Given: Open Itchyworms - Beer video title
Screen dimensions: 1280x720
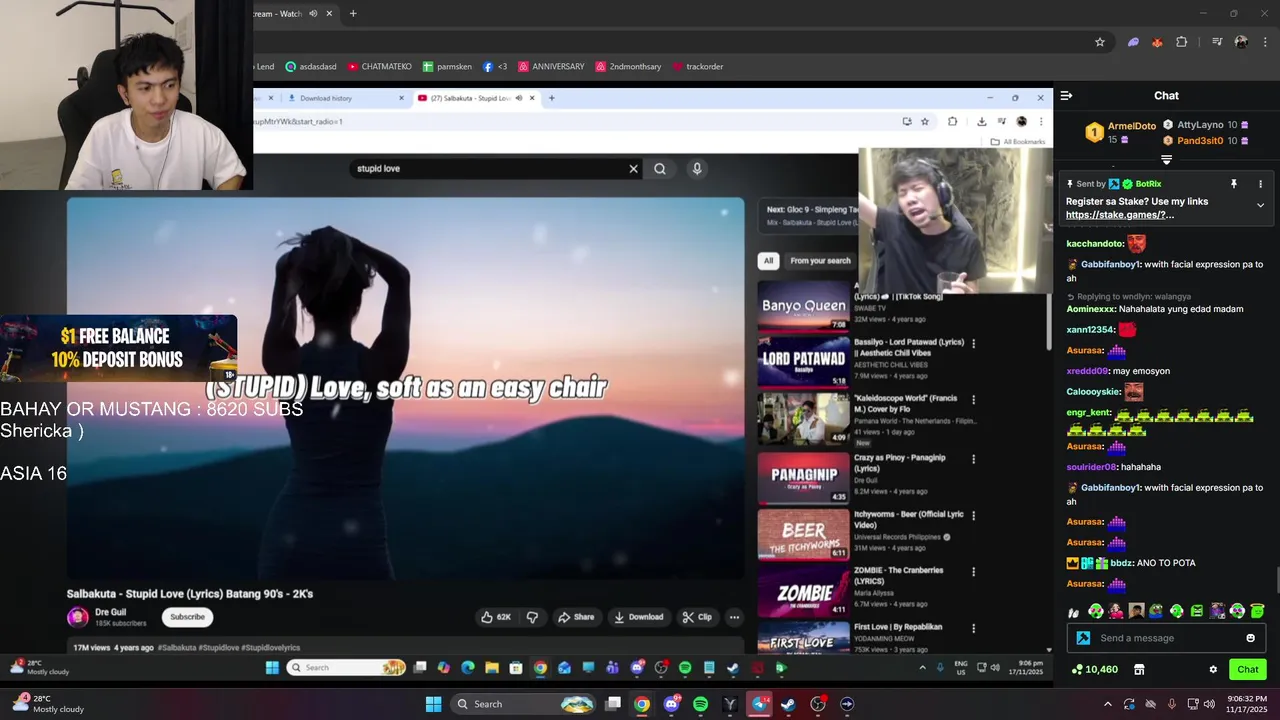Looking at the screenshot, I should tap(909, 519).
